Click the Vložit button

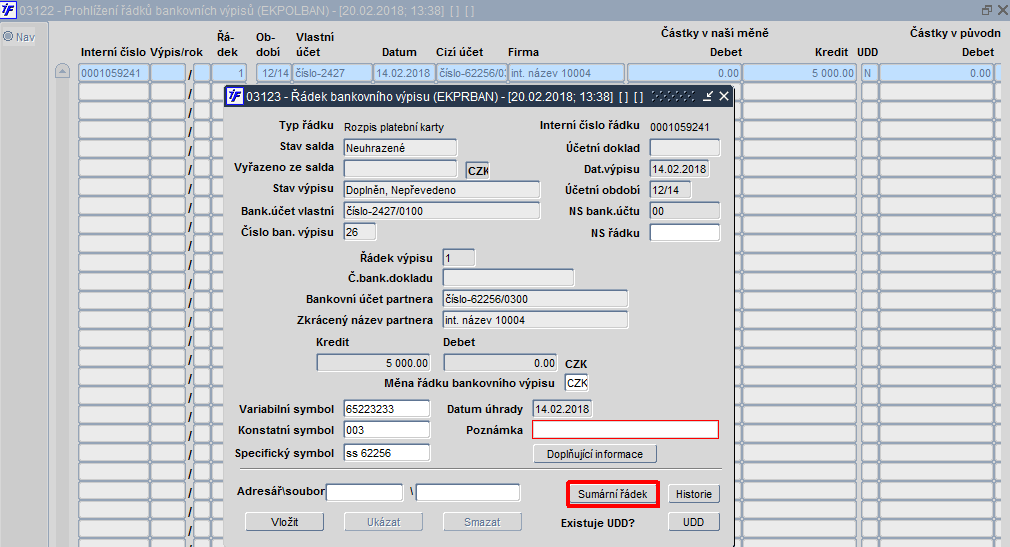pos(285,522)
